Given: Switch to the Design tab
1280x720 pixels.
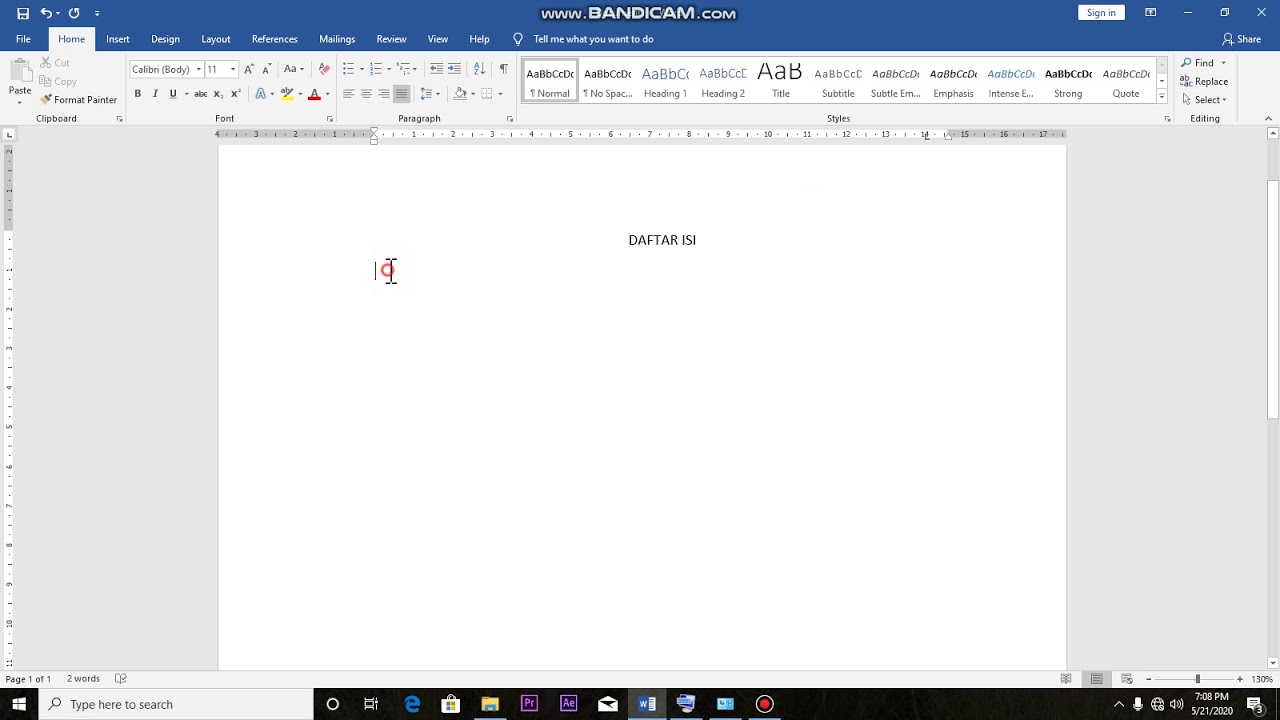Looking at the screenshot, I should 165,39.
